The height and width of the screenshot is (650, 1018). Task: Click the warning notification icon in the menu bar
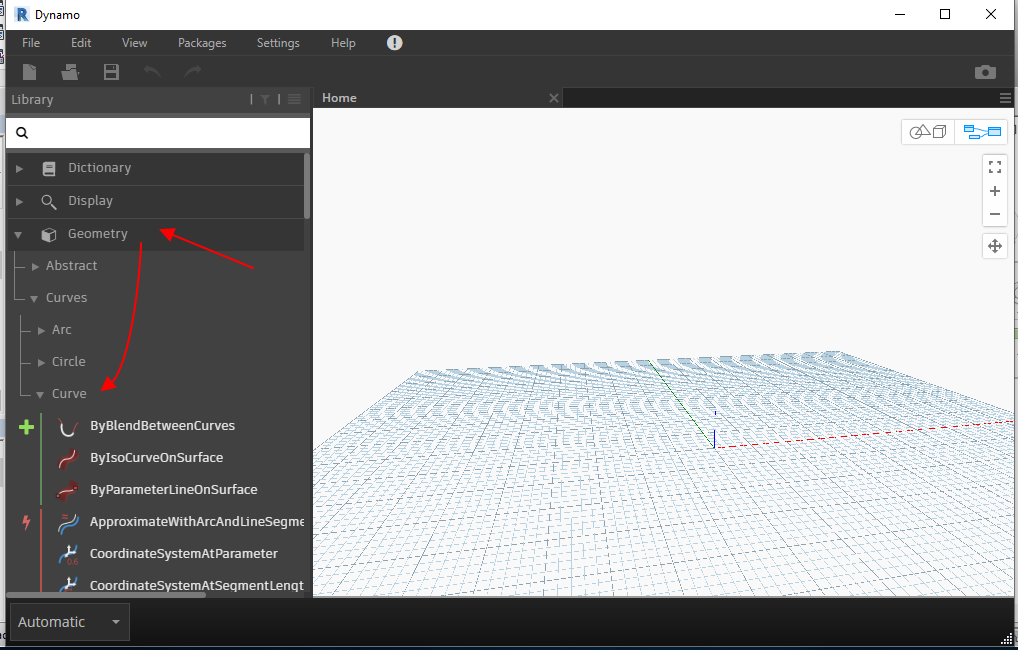(394, 43)
